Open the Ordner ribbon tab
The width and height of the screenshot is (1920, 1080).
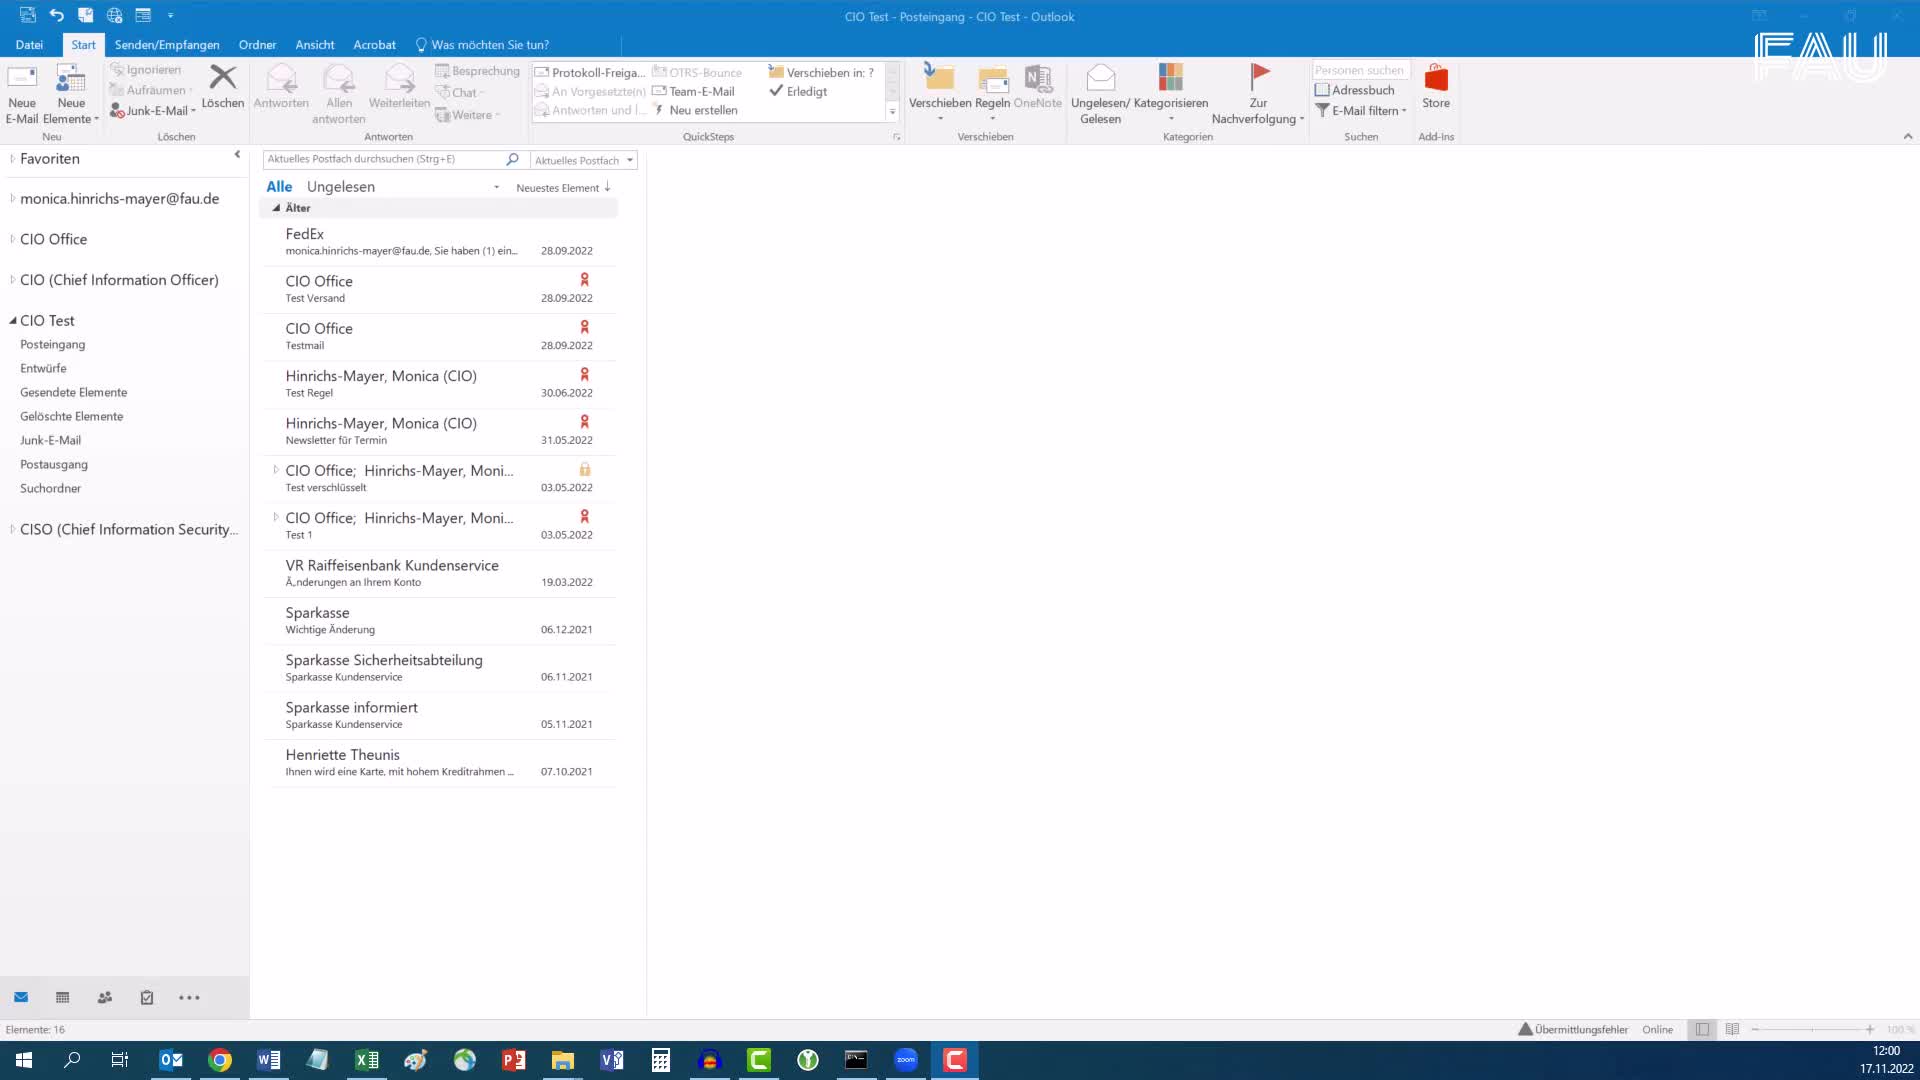[x=257, y=45]
